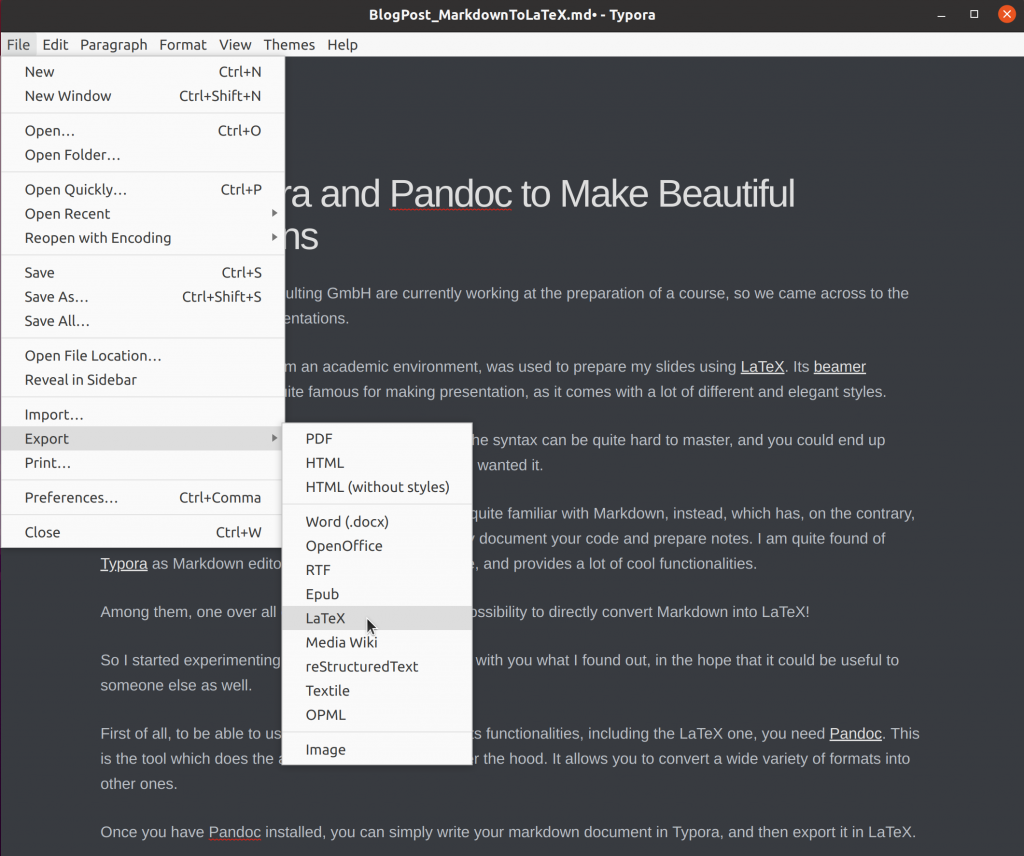Image resolution: width=1024 pixels, height=856 pixels.
Task: Click Close in the File menu
Action: point(143,532)
